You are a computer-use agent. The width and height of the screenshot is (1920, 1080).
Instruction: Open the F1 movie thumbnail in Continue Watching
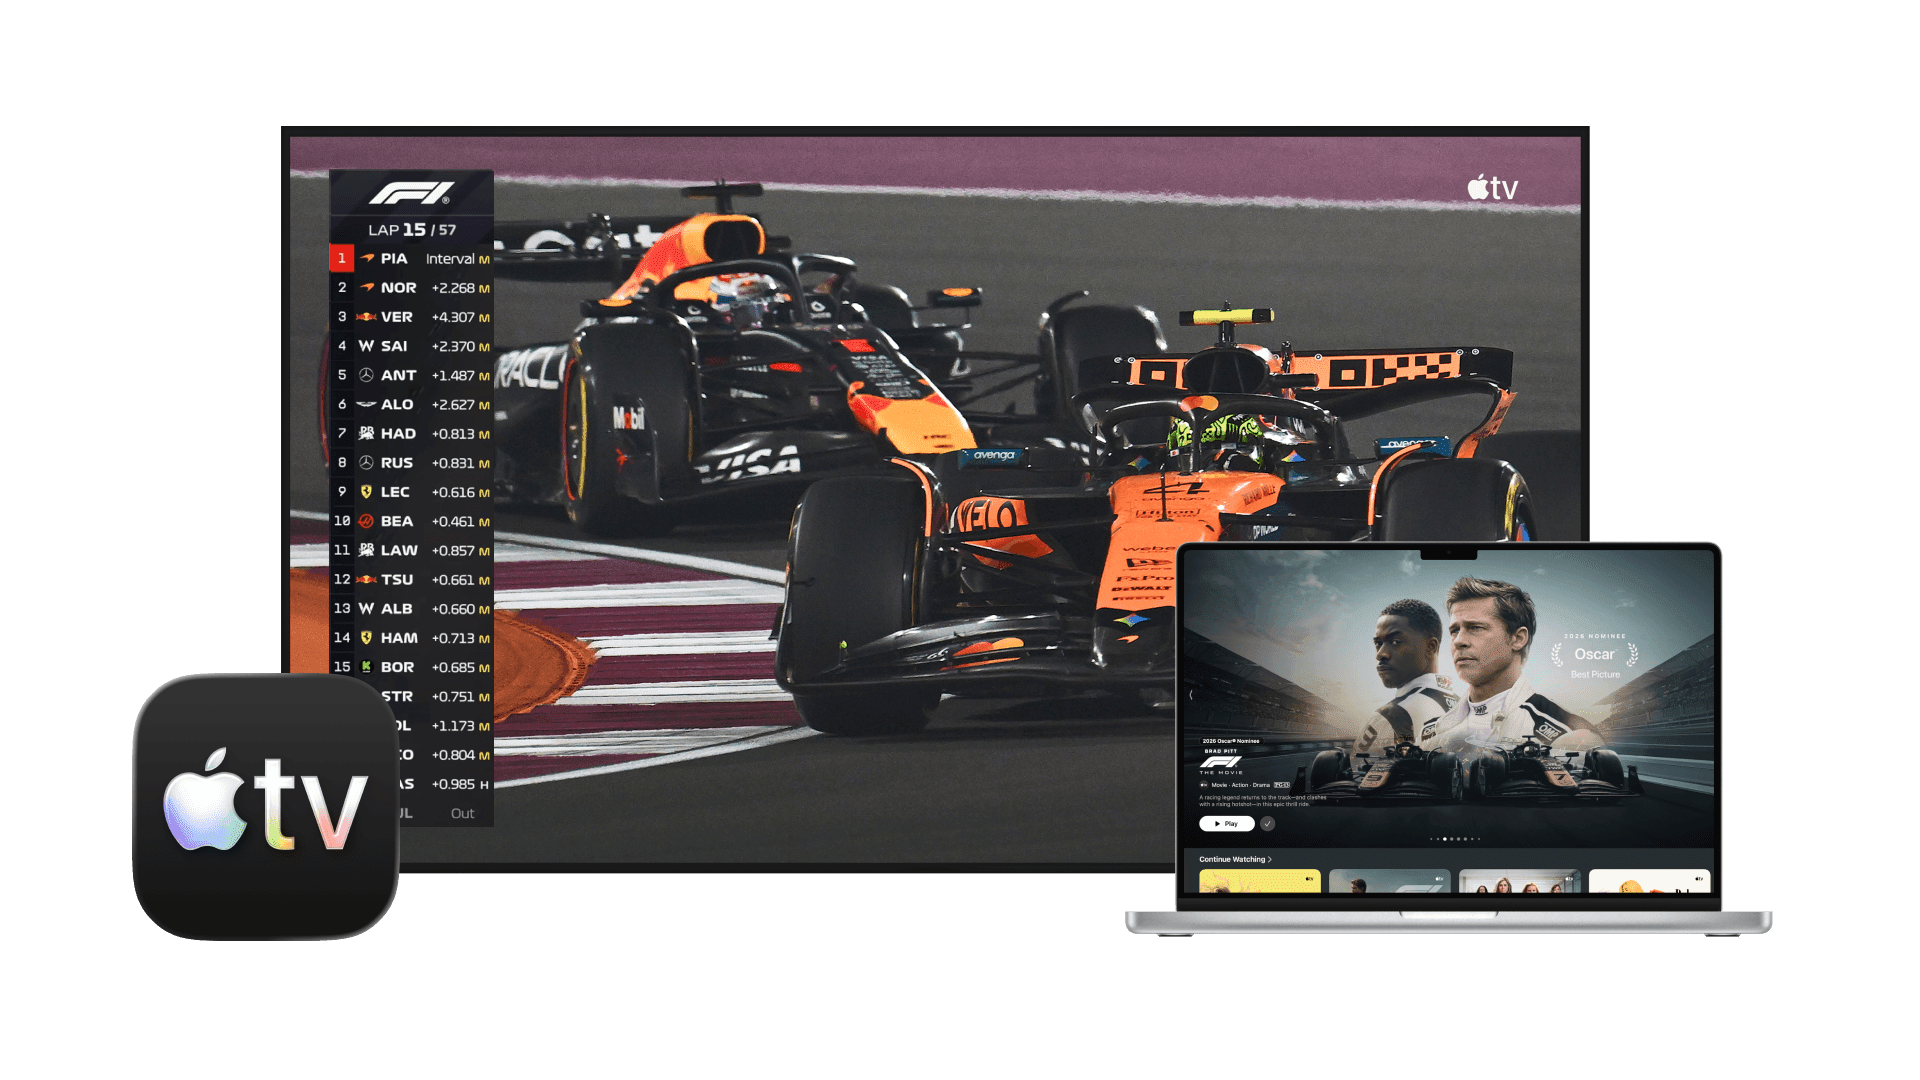coord(1389,882)
